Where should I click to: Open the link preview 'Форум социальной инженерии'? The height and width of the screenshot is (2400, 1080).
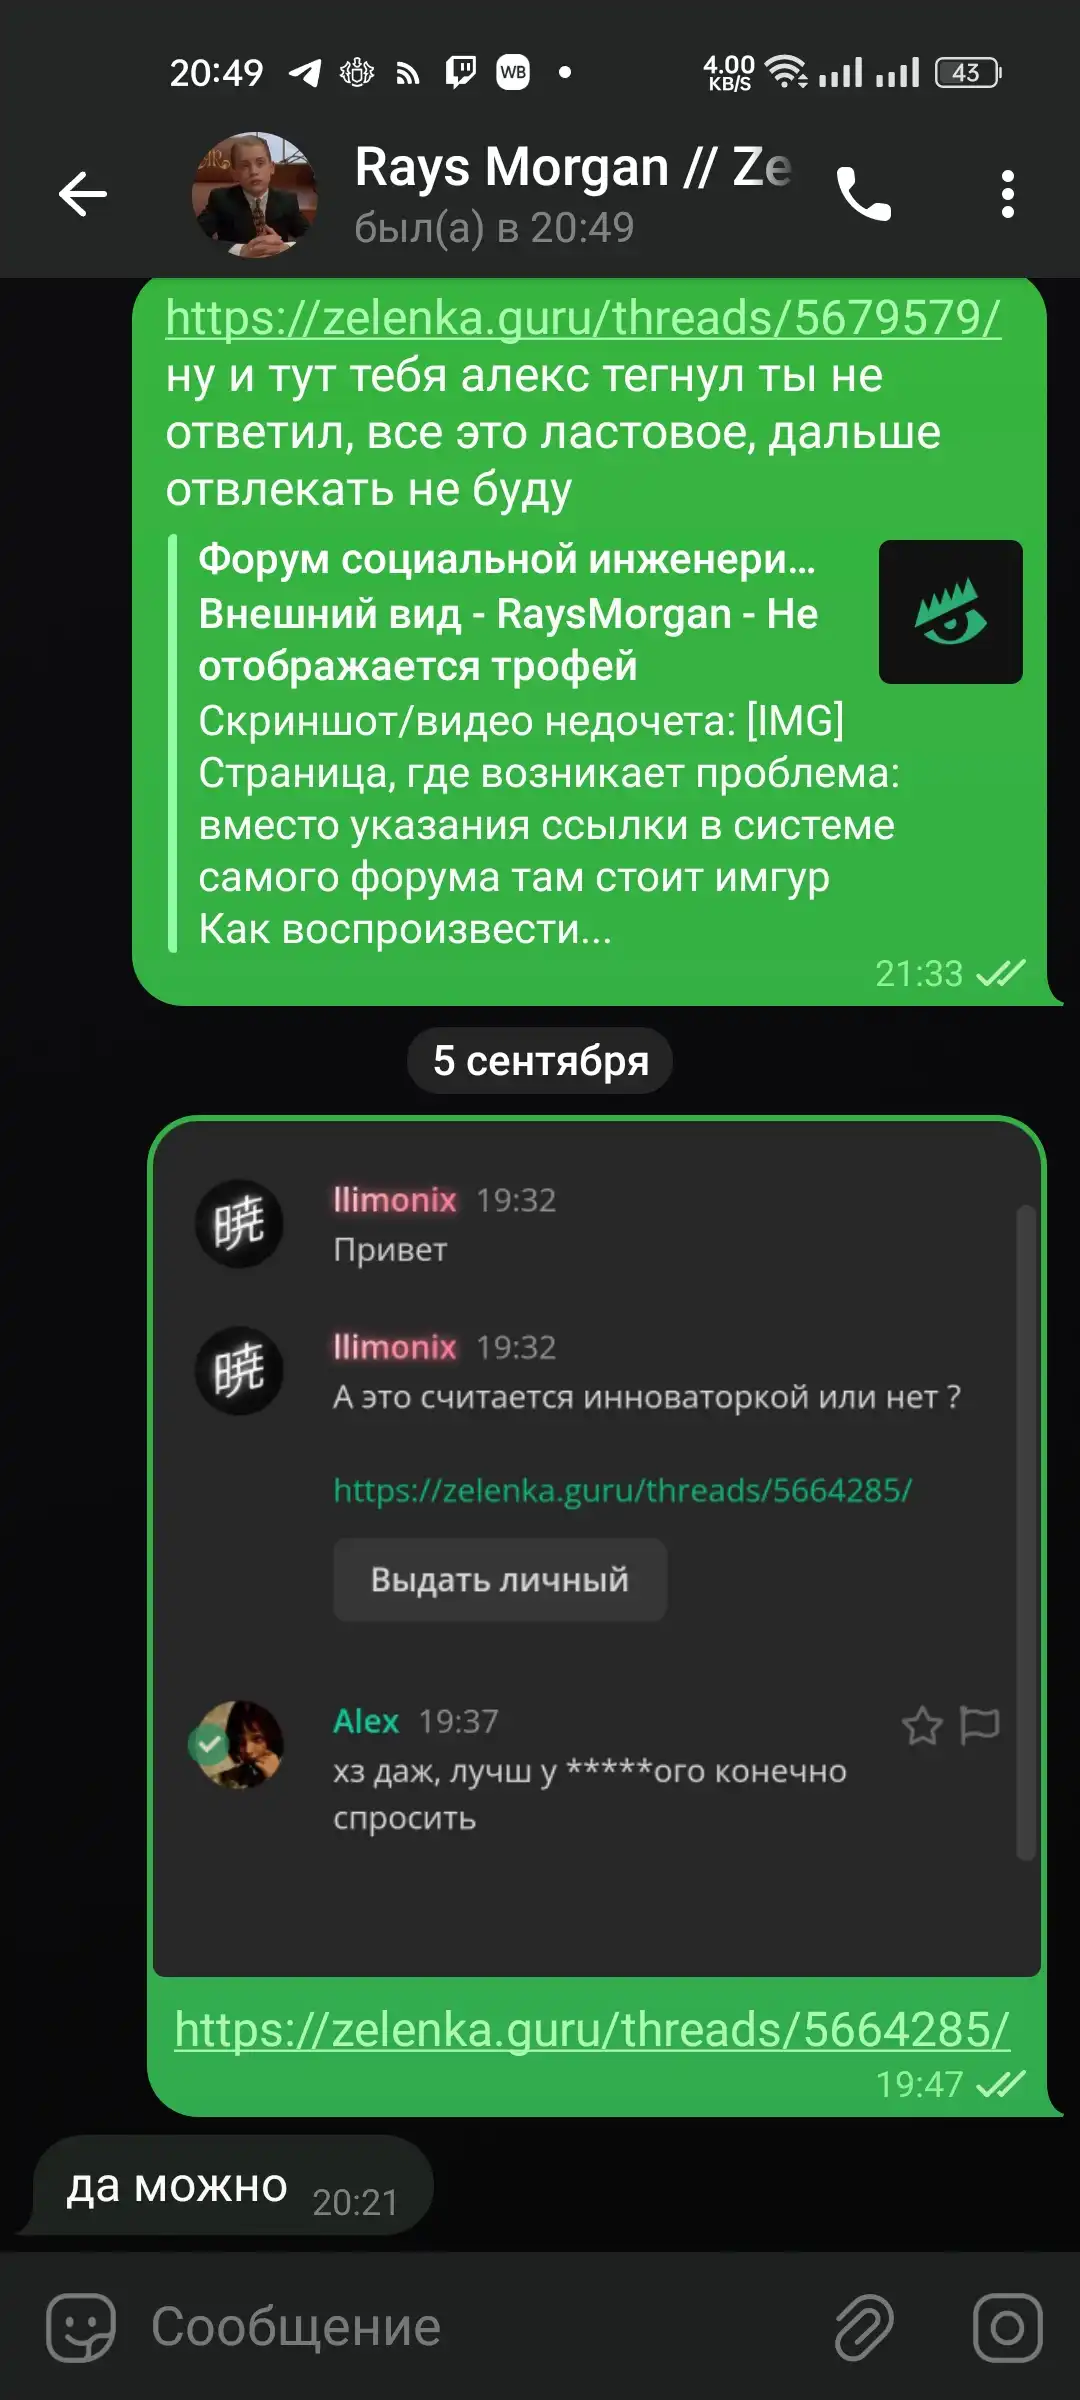click(597, 744)
